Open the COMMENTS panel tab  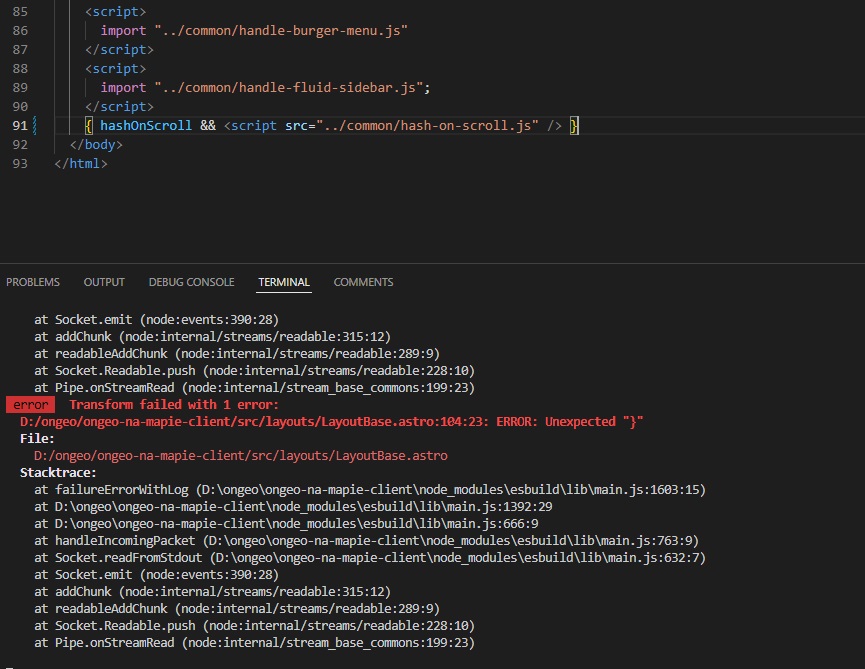point(363,282)
